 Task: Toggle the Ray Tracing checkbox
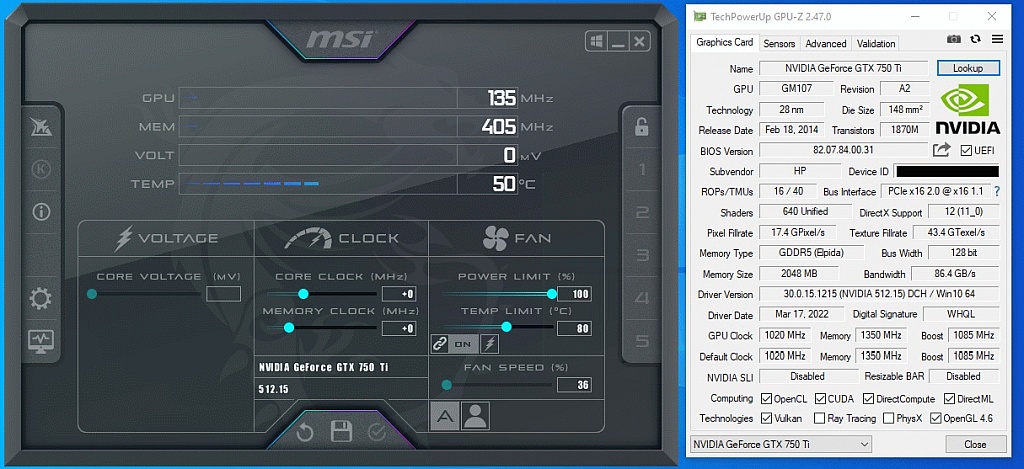[x=820, y=418]
